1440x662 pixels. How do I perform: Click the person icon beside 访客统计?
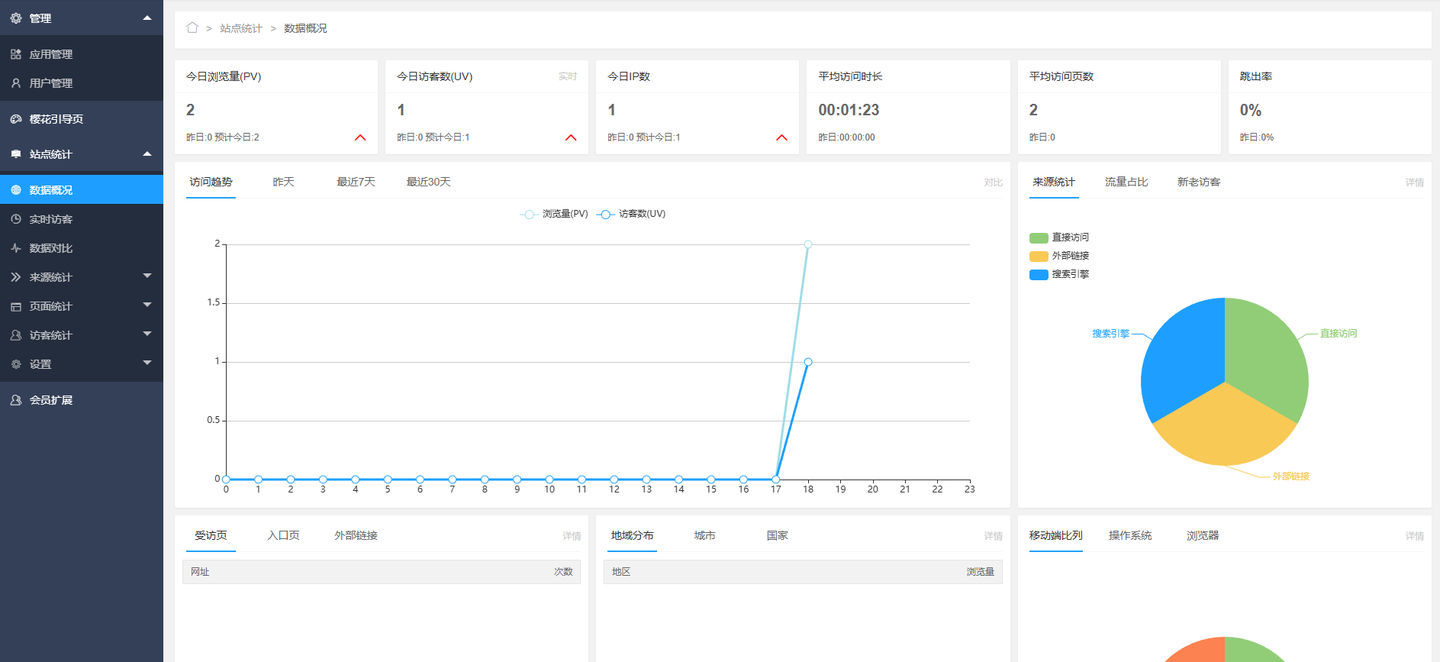(16, 335)
